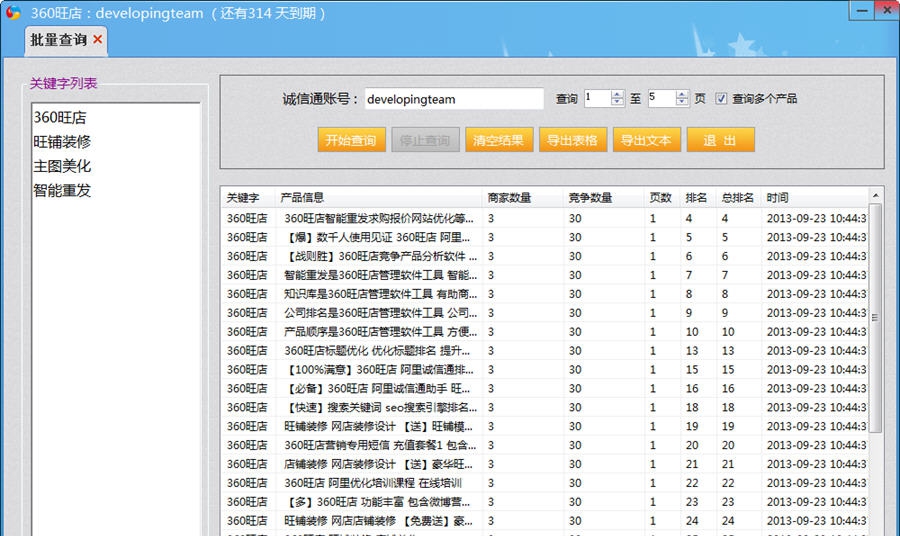Select keyword 旺铺装修 in the keyword list
This screenshot has height=536, width=900.
pos(62,142)
